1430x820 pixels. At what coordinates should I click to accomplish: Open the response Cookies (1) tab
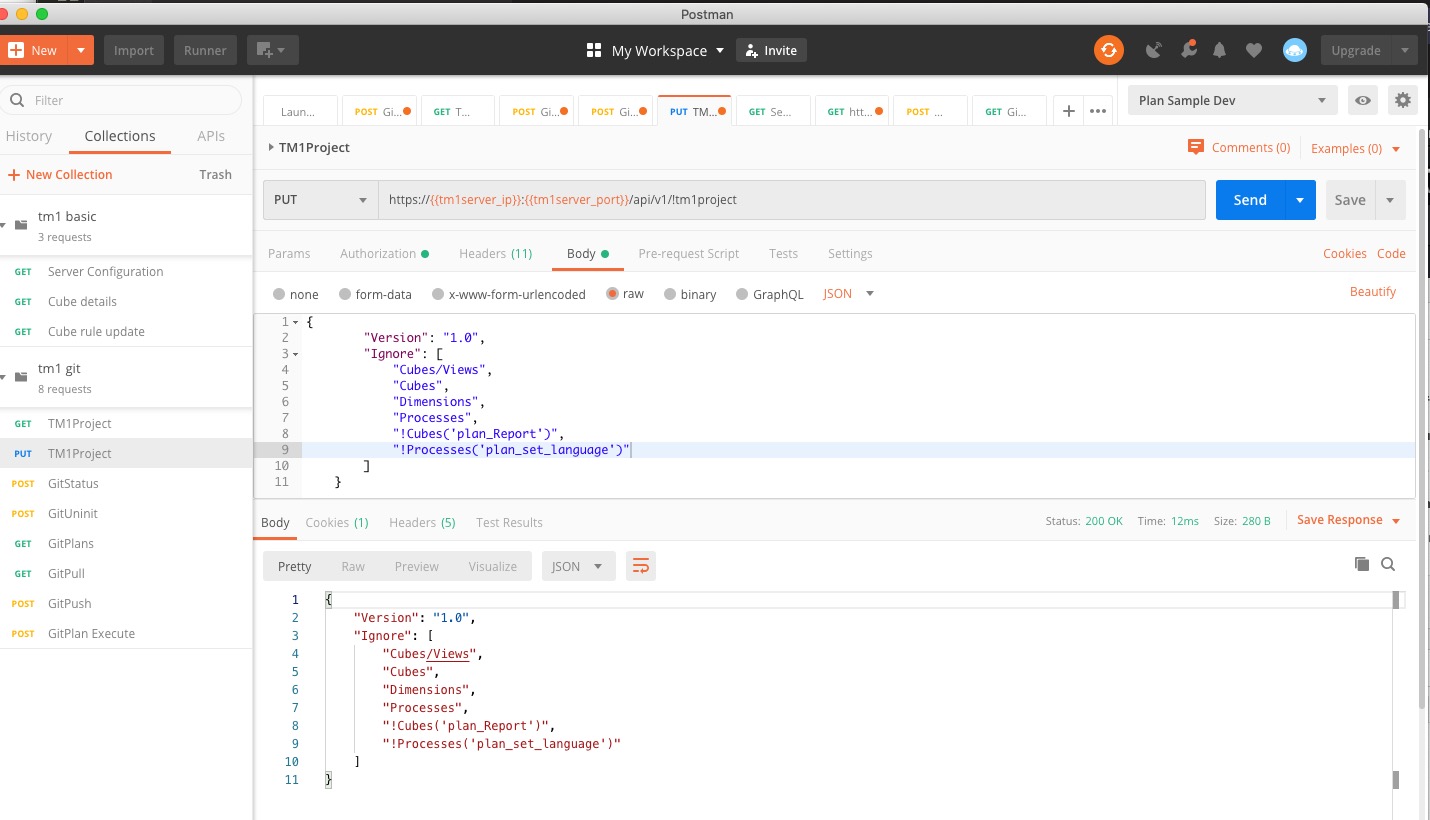coord(337,522)
